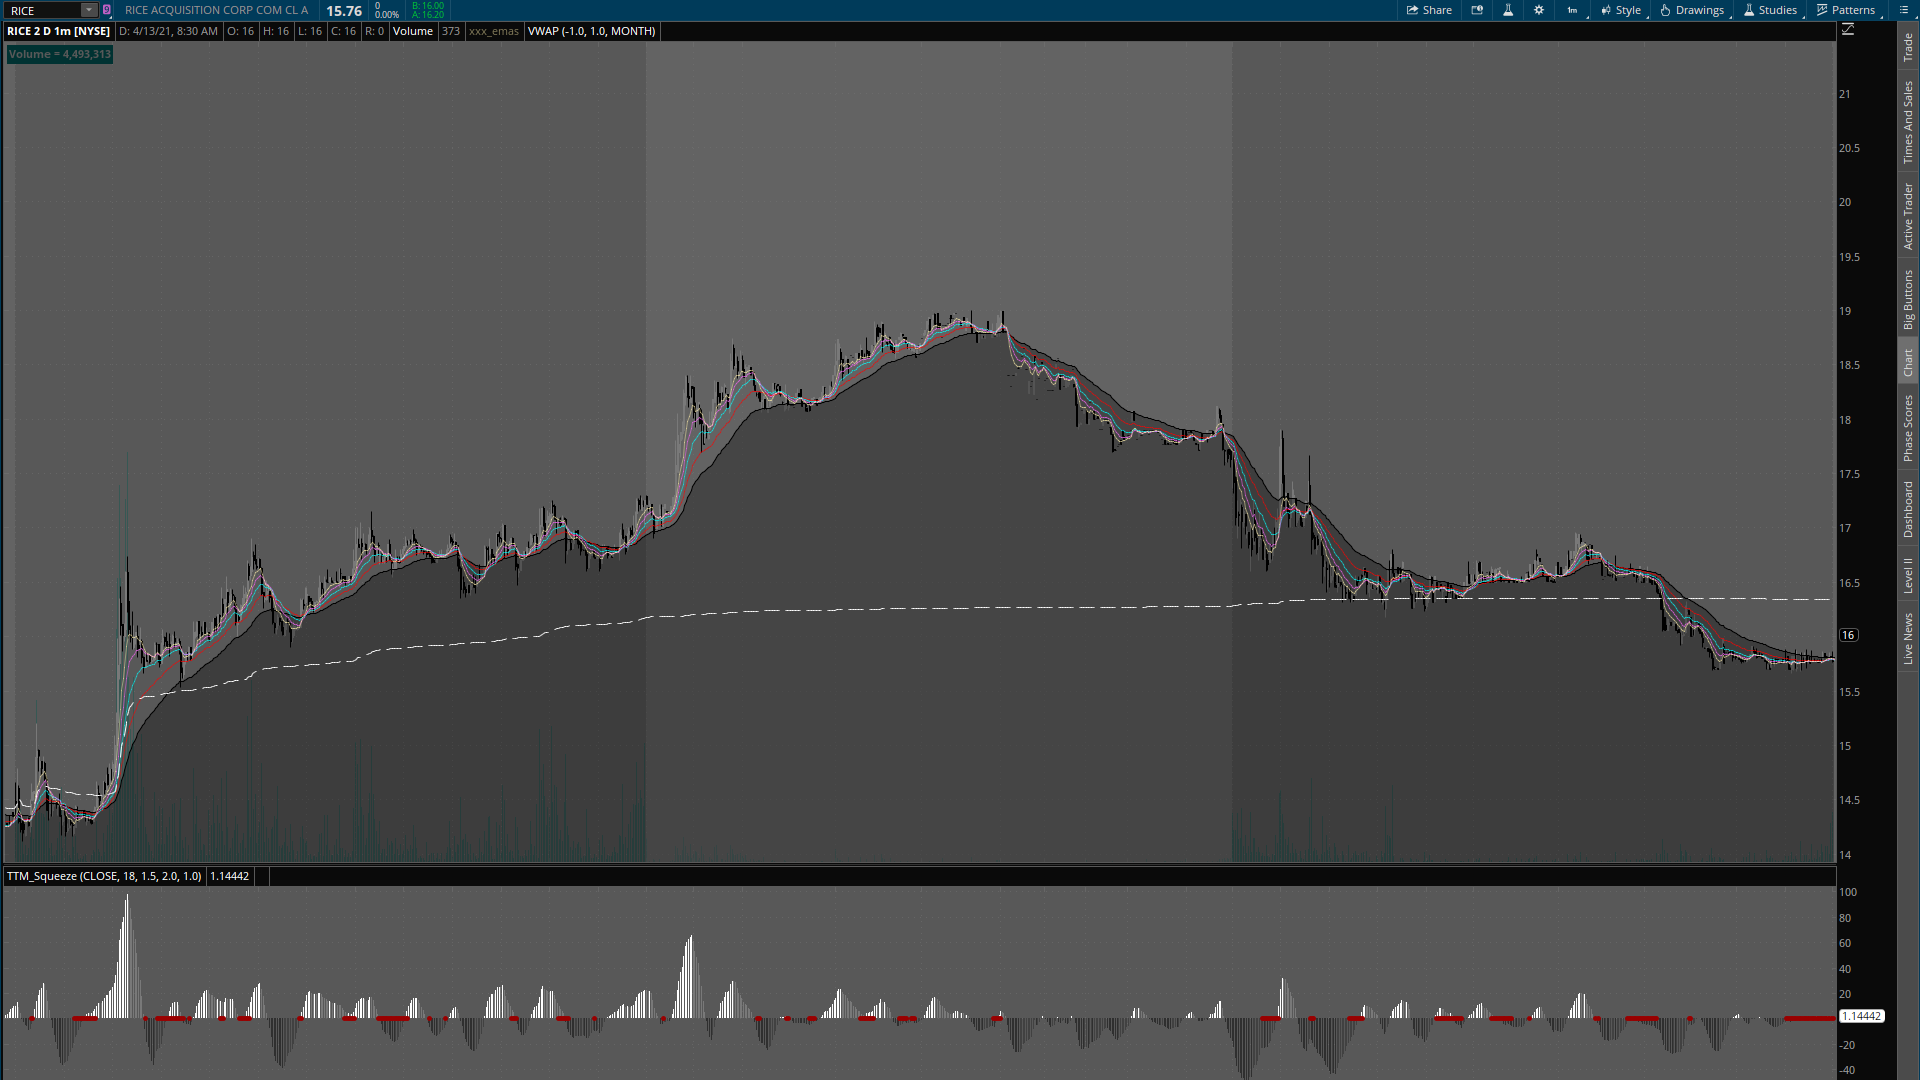Open the Style menu
The height and width of the screenshot is (1080, 1920).
pyautogui.click(x=1621, y=10)
